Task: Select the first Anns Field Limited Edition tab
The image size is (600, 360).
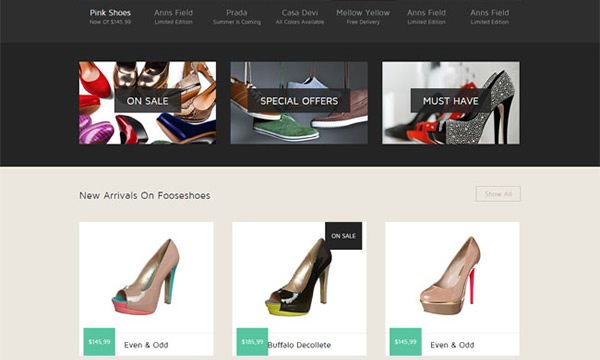Action: point(173,17)
